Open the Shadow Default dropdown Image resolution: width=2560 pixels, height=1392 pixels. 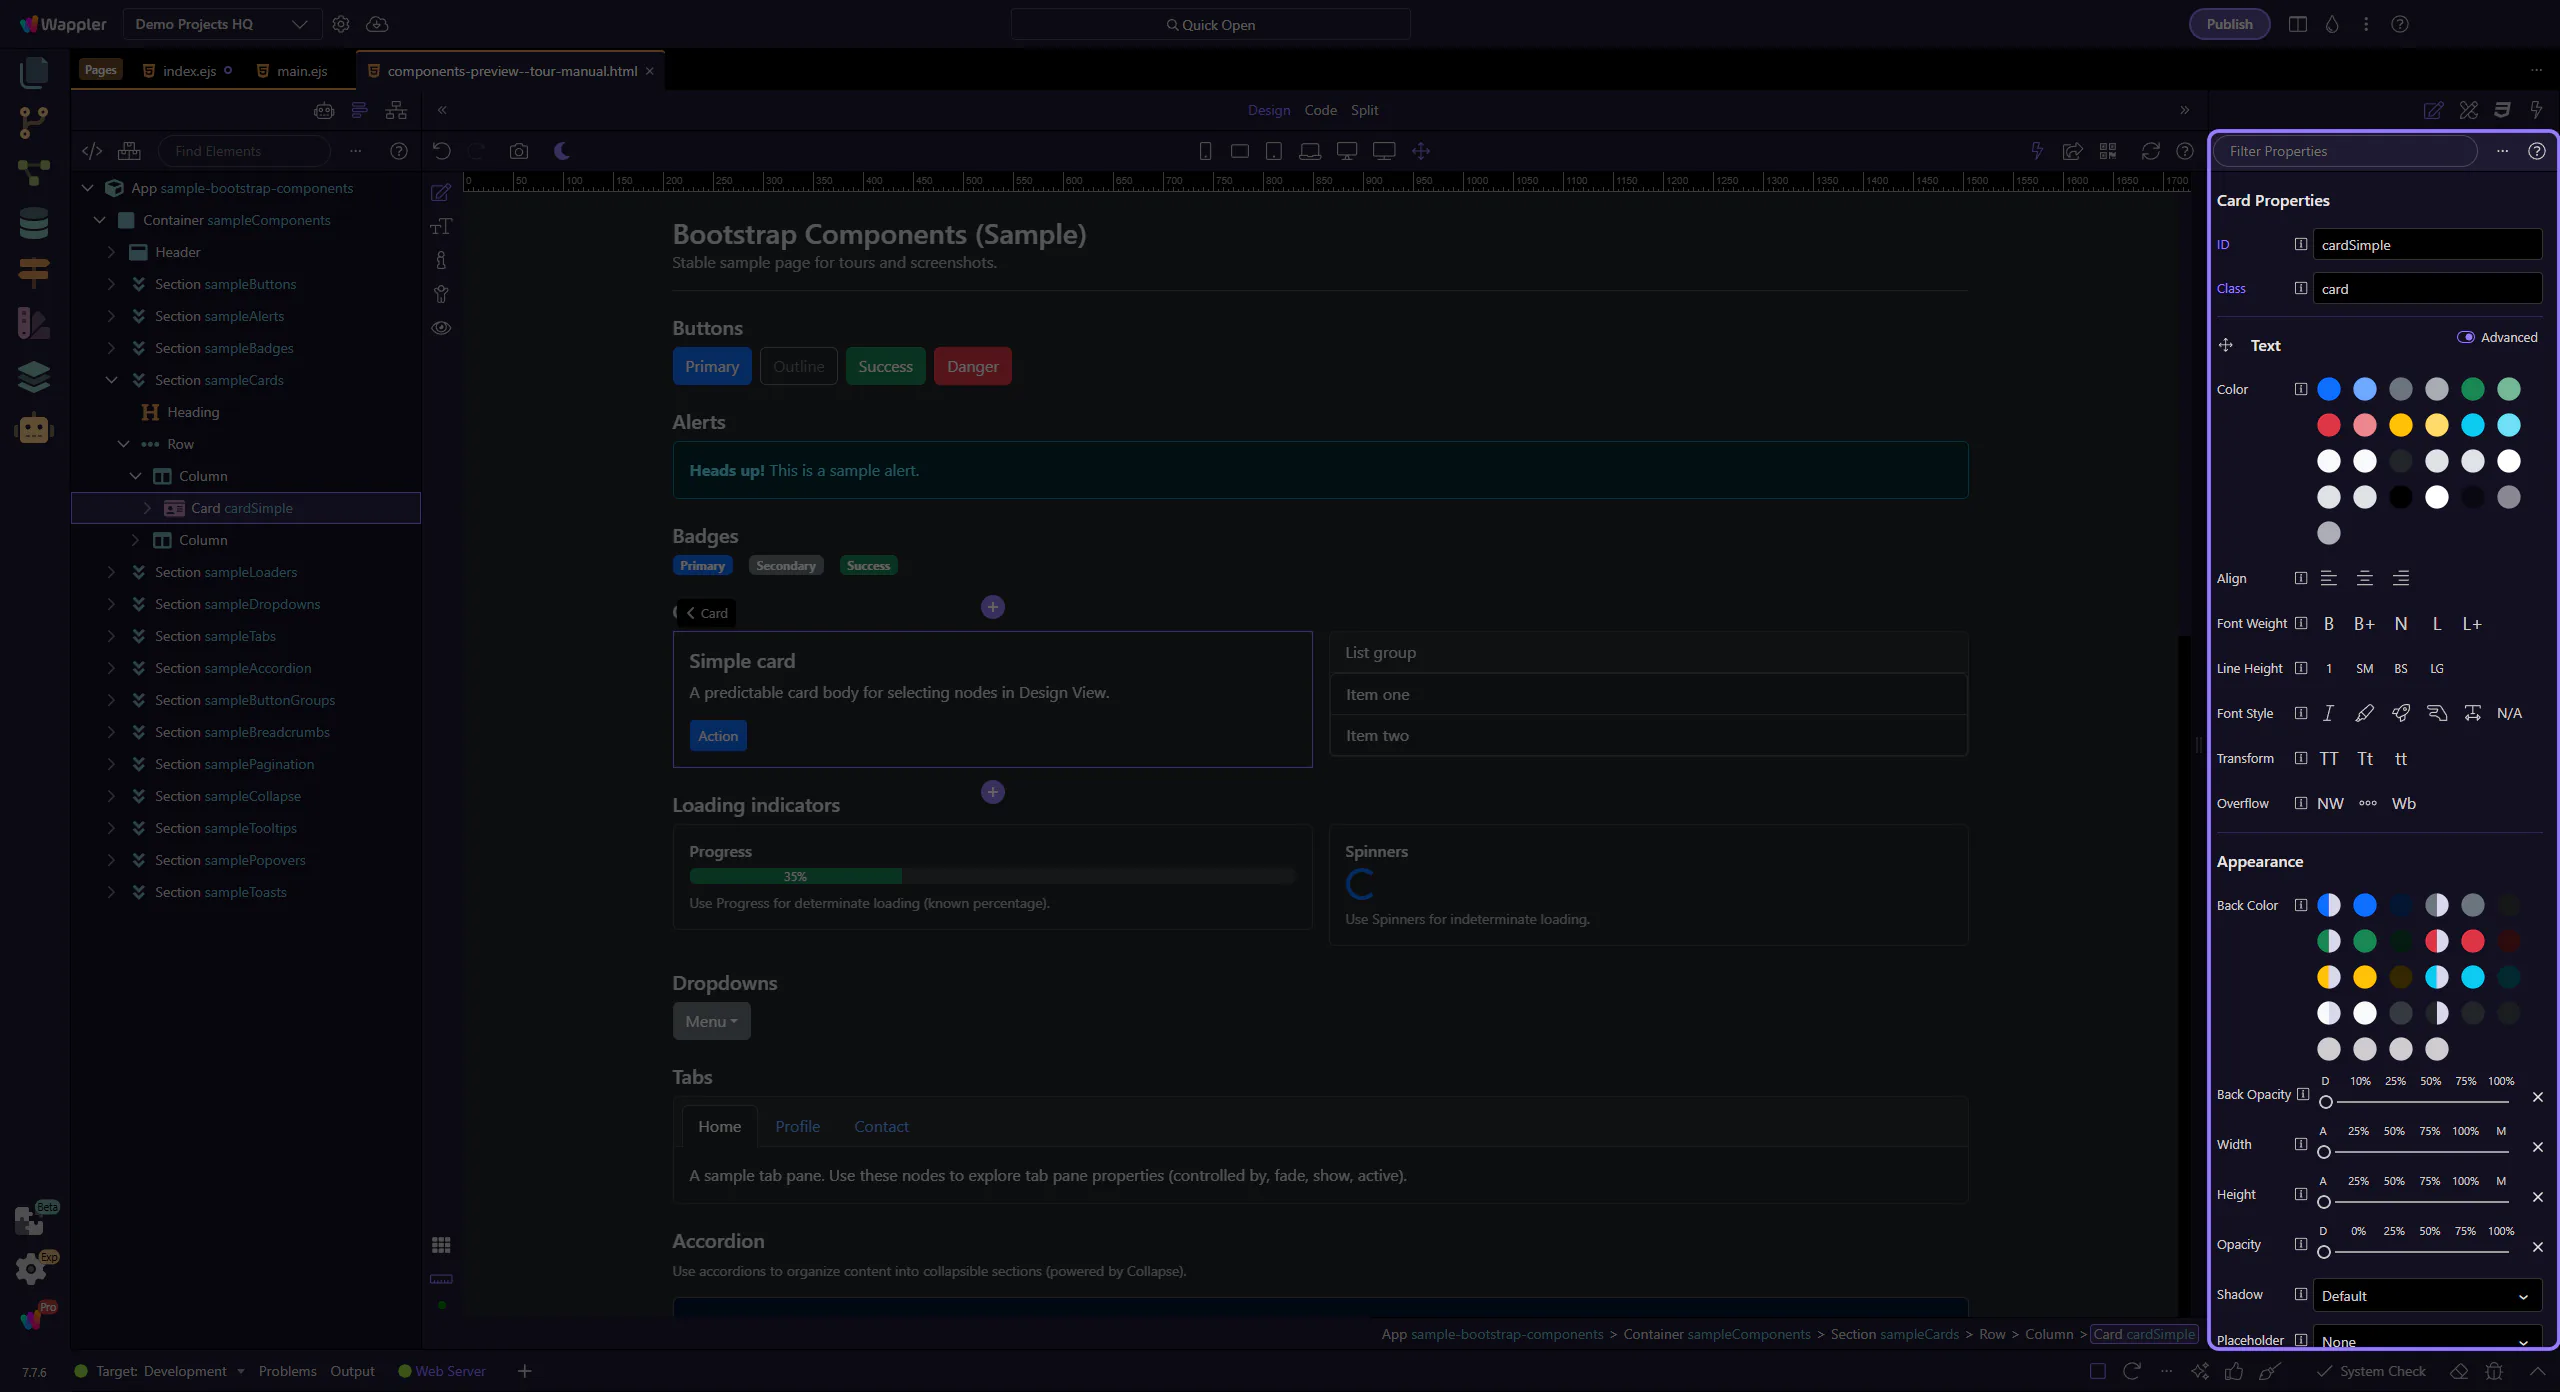coord(2426,1296)
